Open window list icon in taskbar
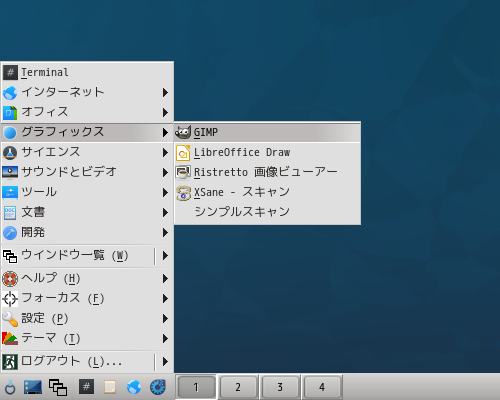 pos(58,387)
